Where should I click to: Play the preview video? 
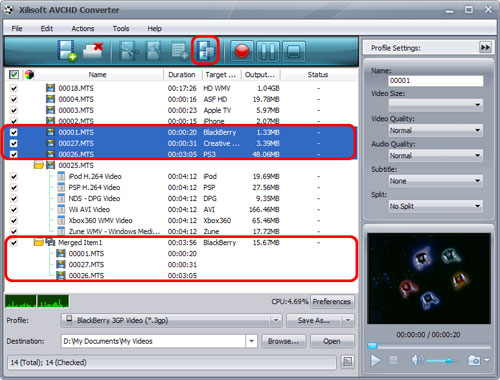(x=376, y=360)
